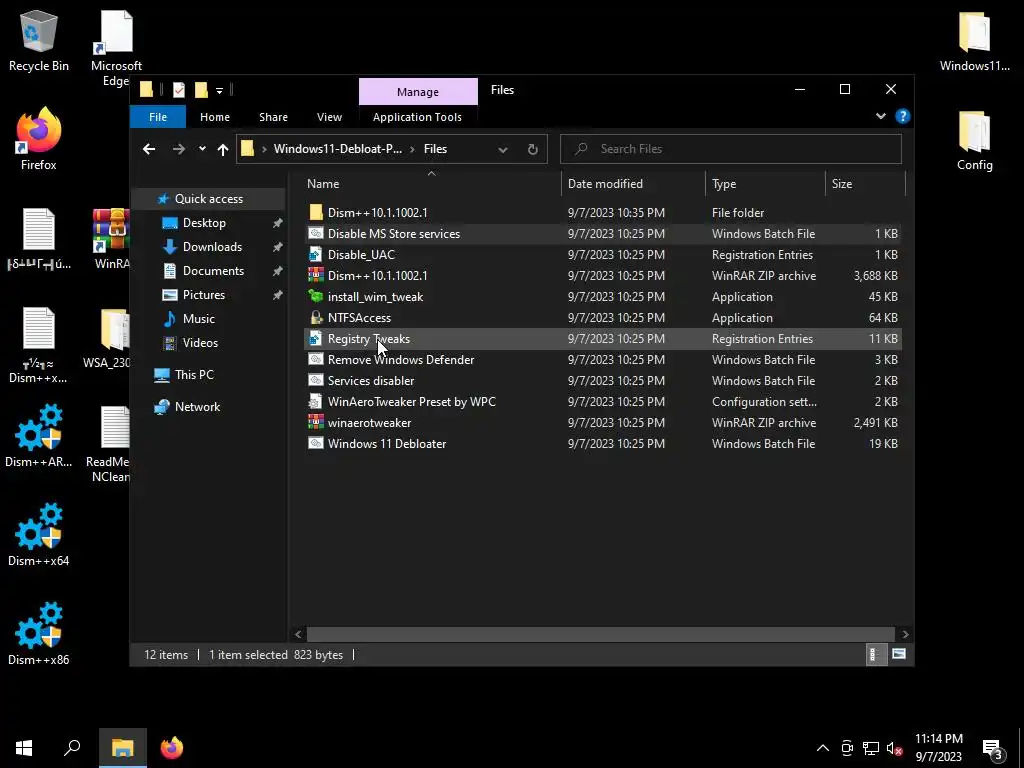Open the Home ribbon tab
1024x768 pixels.
[x=215, y=117]
